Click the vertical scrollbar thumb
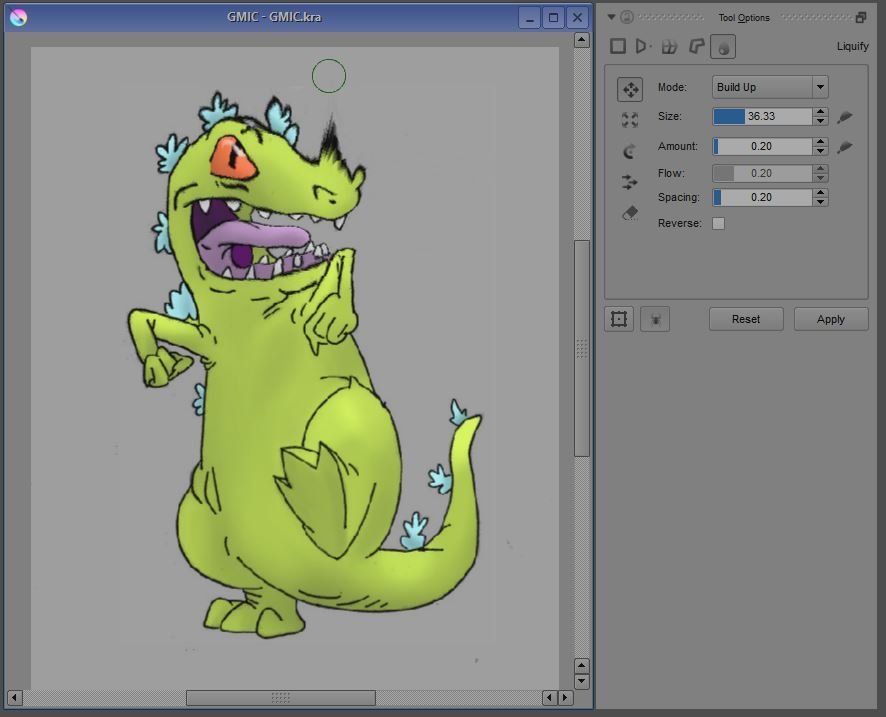The image size is (886, 717). [581, 348]
